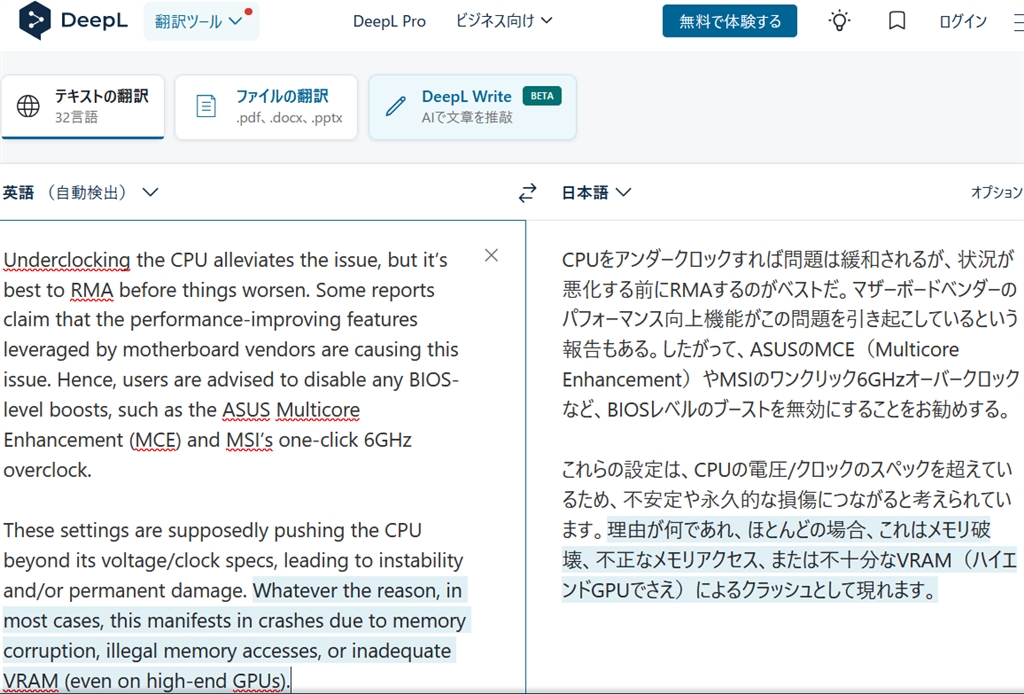Click the document icon in file translation tab
This screenshot has height=694, width=1024.
[x=206, y=106]
